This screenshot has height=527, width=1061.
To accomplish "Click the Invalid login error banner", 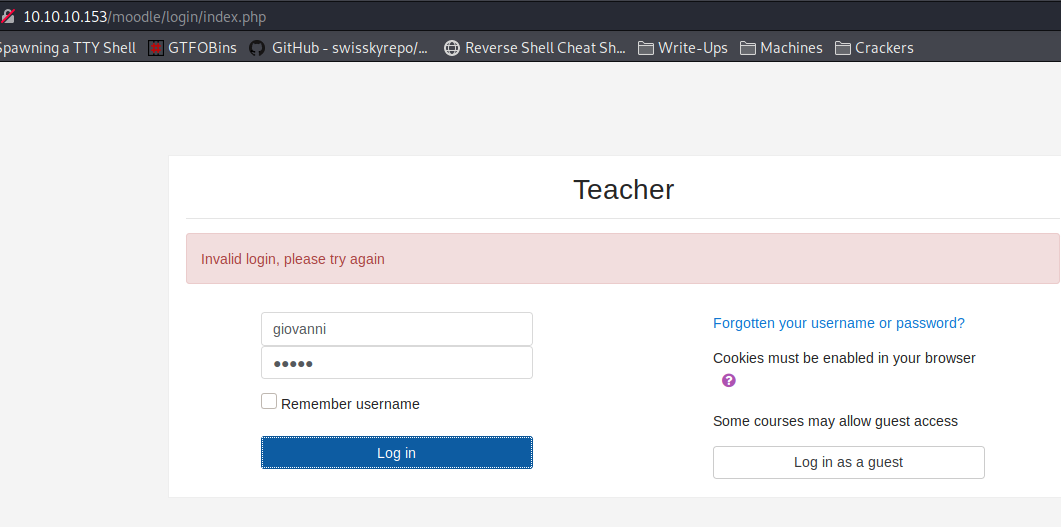I will point(623,258).
